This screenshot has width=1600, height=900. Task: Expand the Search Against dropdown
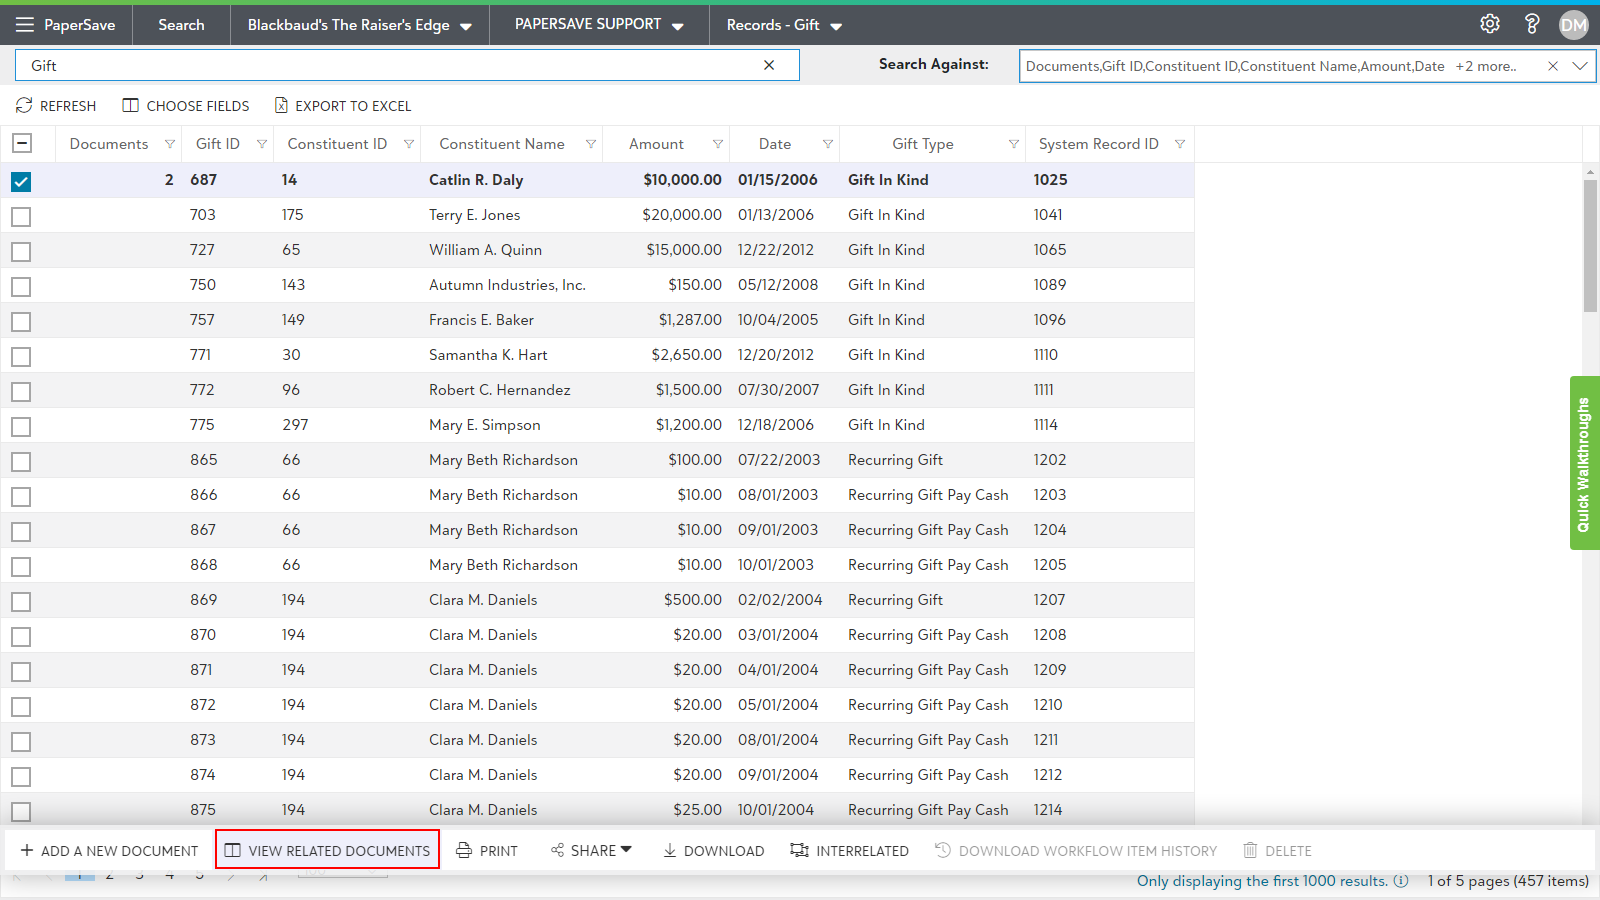pos(1579,66)
